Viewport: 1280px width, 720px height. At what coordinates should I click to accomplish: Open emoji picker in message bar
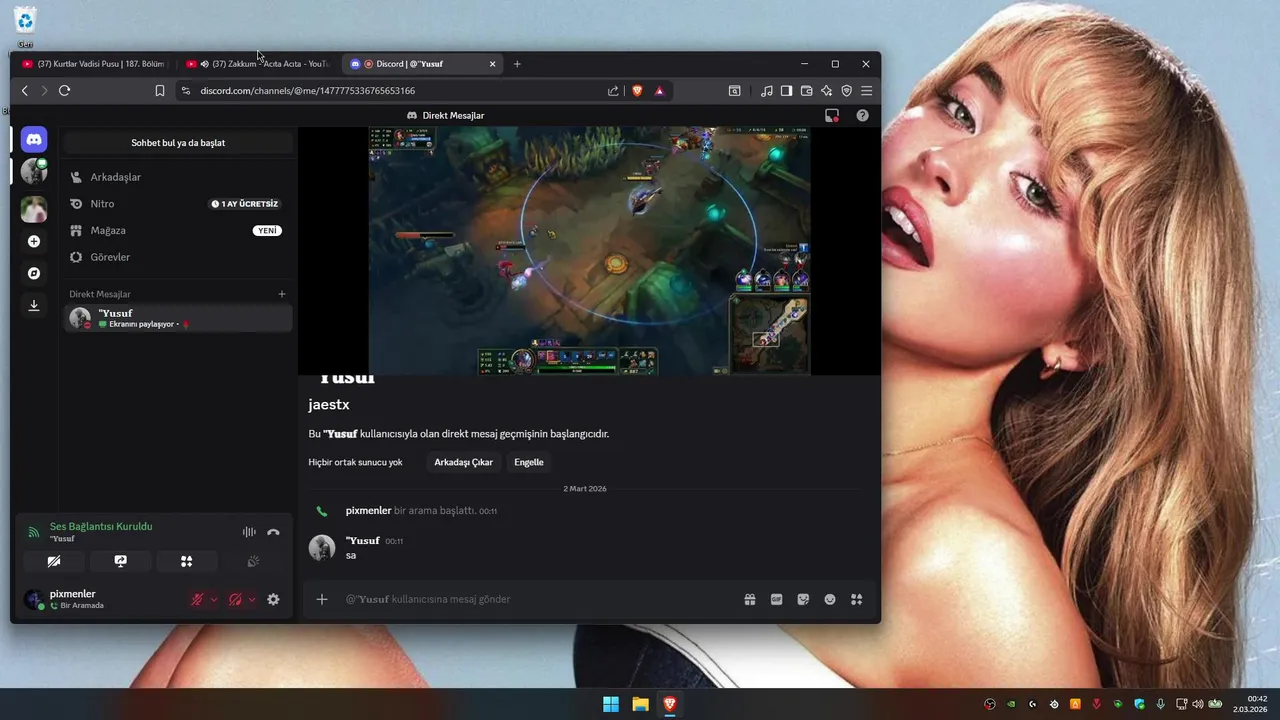click(x=830, y=599)
